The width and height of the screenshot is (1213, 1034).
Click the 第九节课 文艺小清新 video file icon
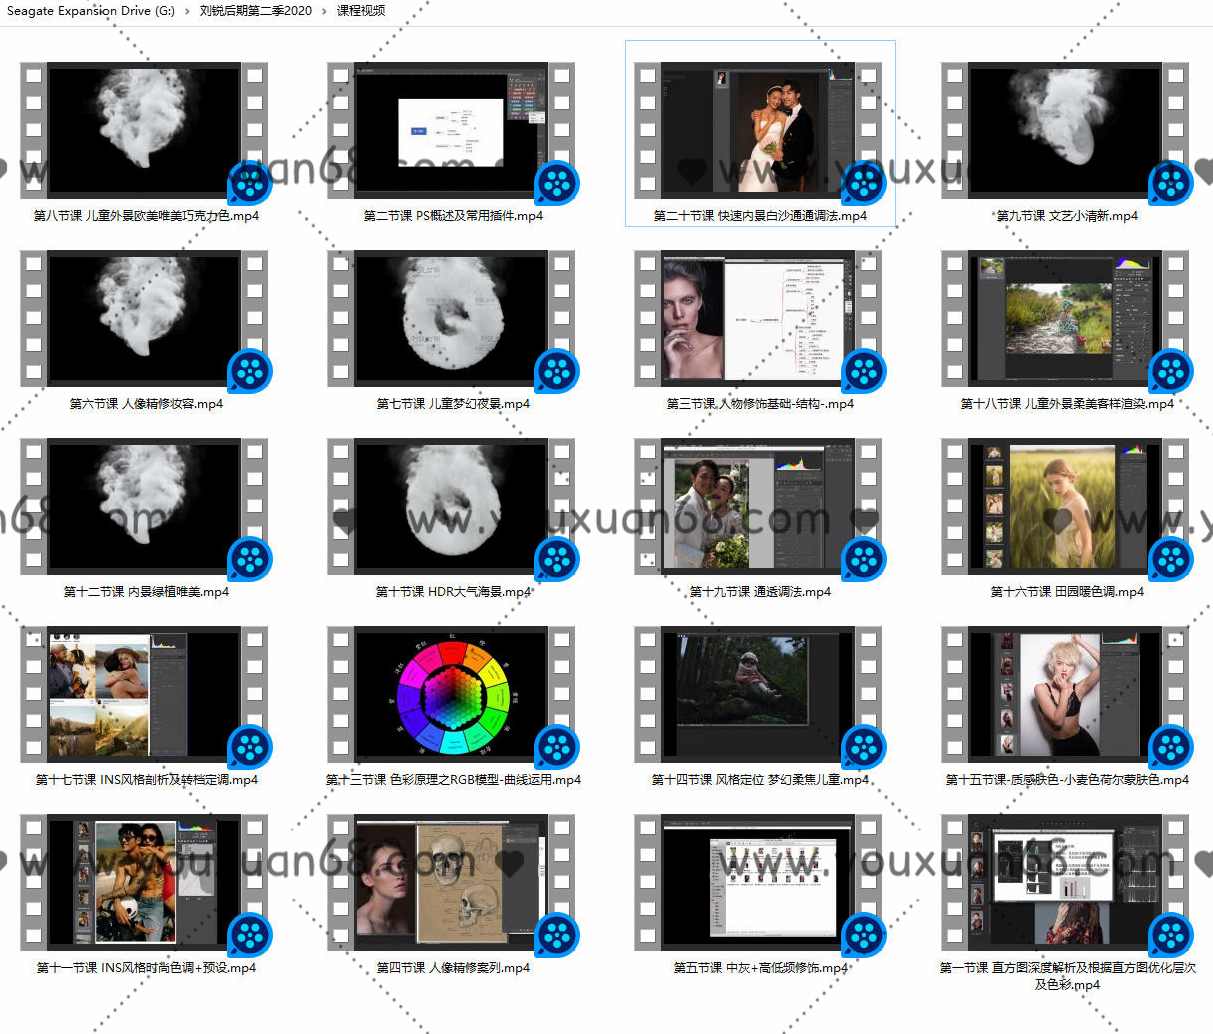[1065, 130]
